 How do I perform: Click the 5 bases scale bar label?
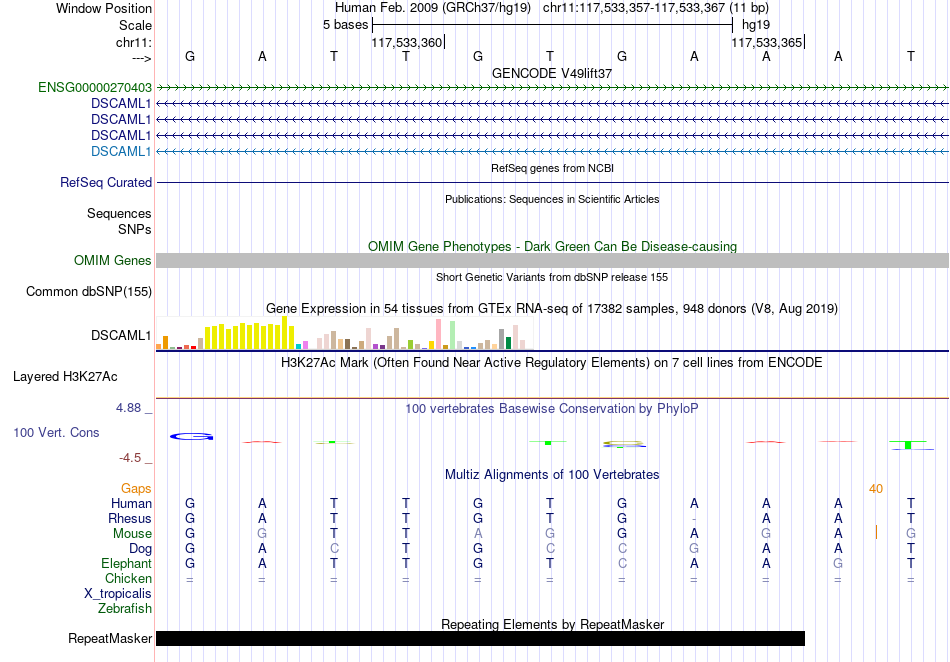coord(345,25)
